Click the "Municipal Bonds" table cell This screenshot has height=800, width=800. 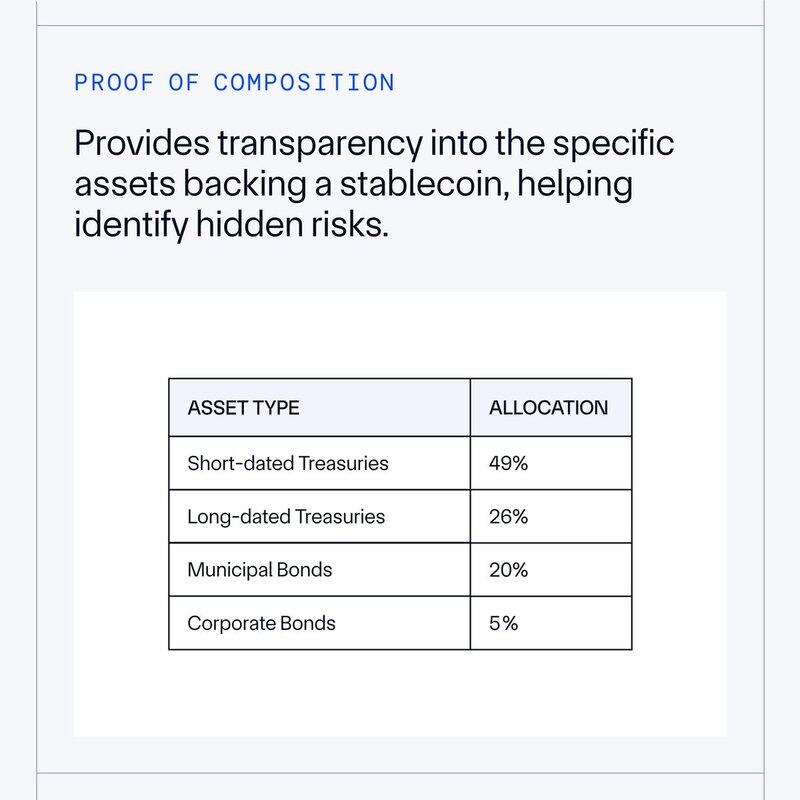click(260, 570)
